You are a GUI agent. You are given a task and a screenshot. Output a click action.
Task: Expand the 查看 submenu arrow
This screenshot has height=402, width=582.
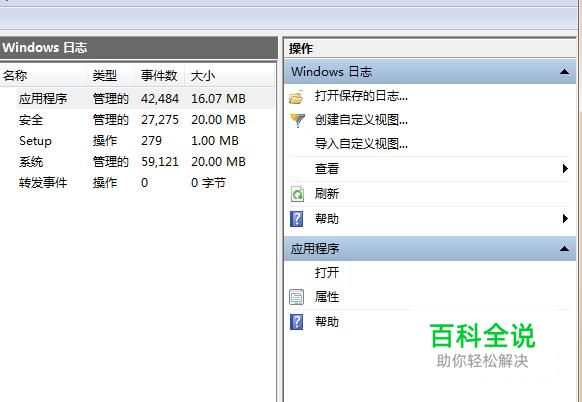(x=565, y=169)
